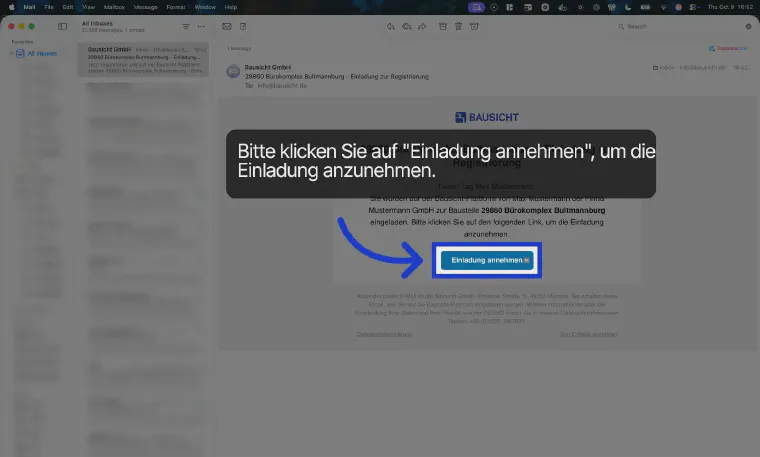Open the Window menu
This screenshot has height=457, width=760.
205,7
